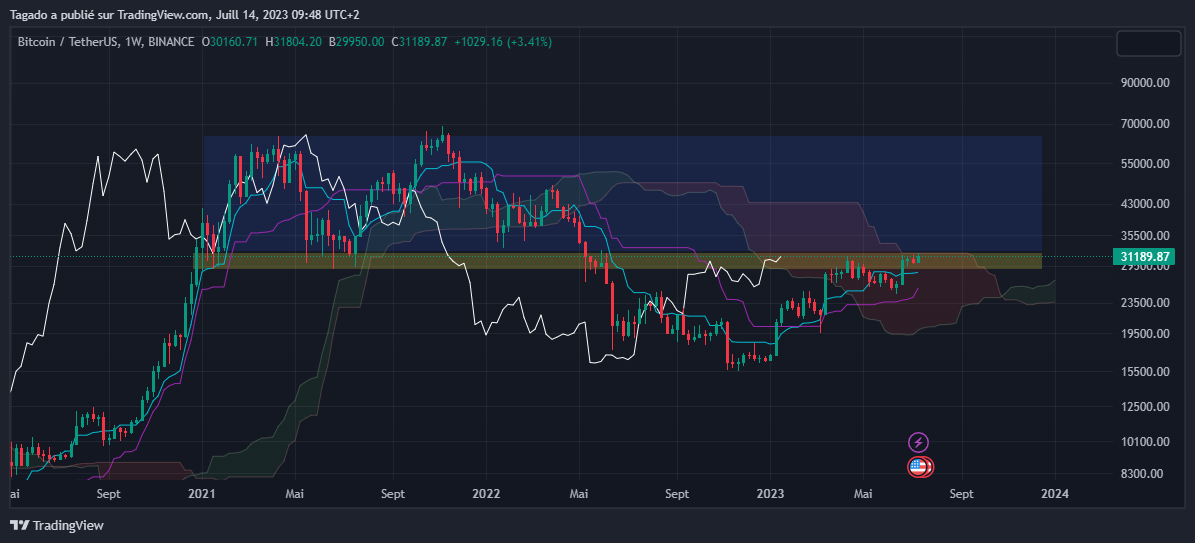
Task: Click the US flag economic event icon
Action: tap(919, 467)
